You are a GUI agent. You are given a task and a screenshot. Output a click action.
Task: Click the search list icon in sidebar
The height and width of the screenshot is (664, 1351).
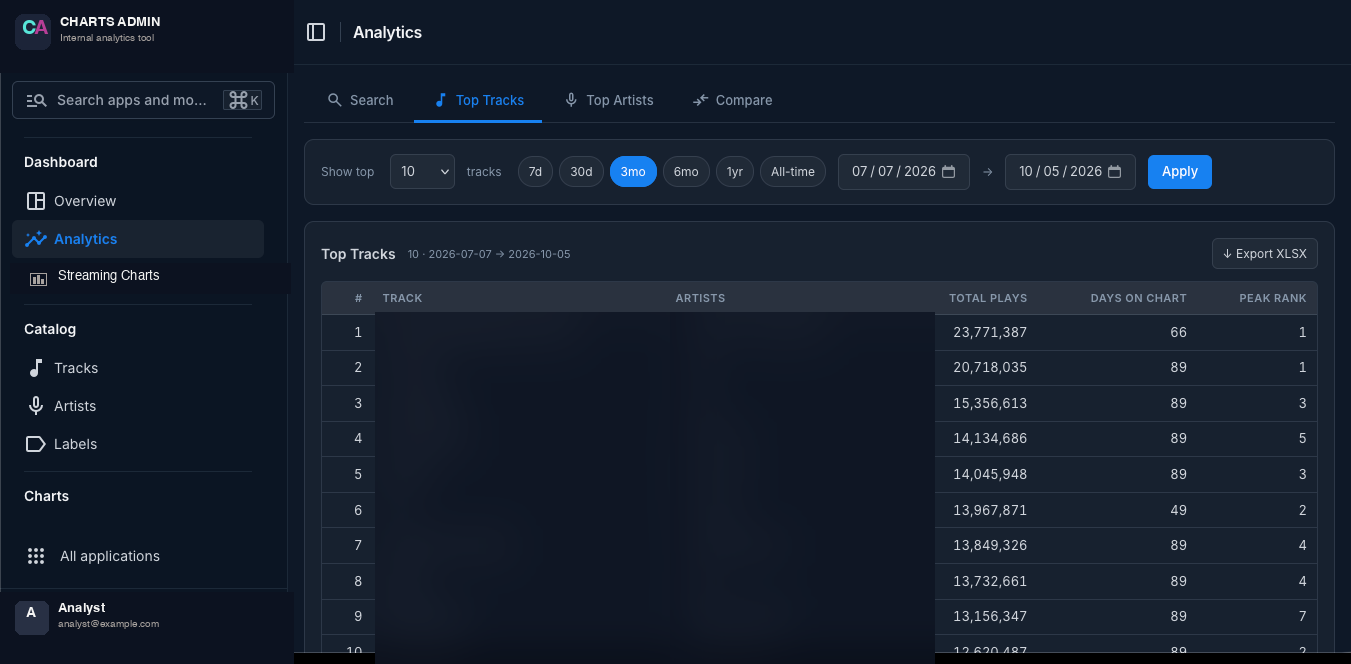coord(36,100)
